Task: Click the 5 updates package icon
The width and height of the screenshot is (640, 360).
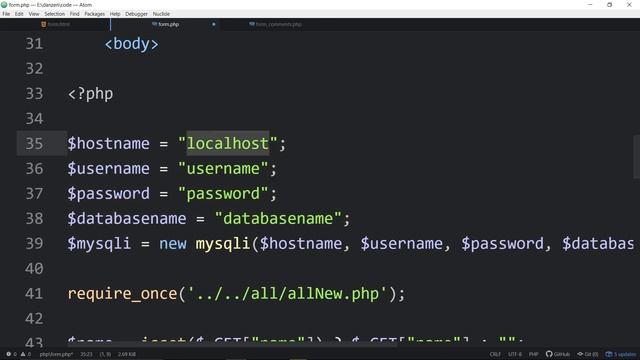Action: click(x=621, y=354)
